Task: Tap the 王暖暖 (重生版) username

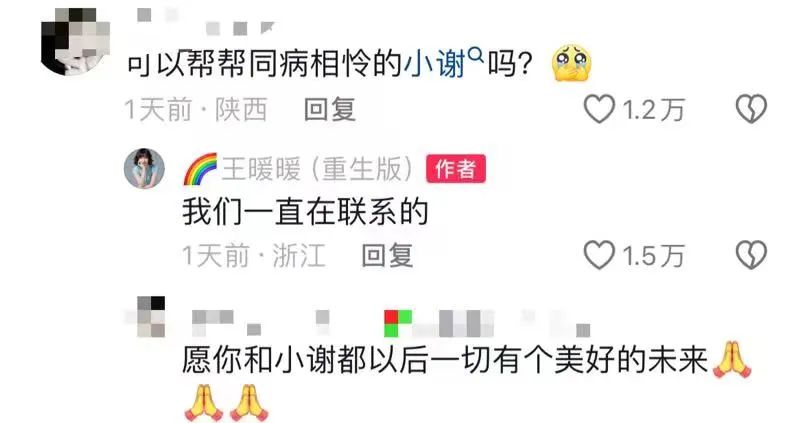Action: (x=317, y=169)
